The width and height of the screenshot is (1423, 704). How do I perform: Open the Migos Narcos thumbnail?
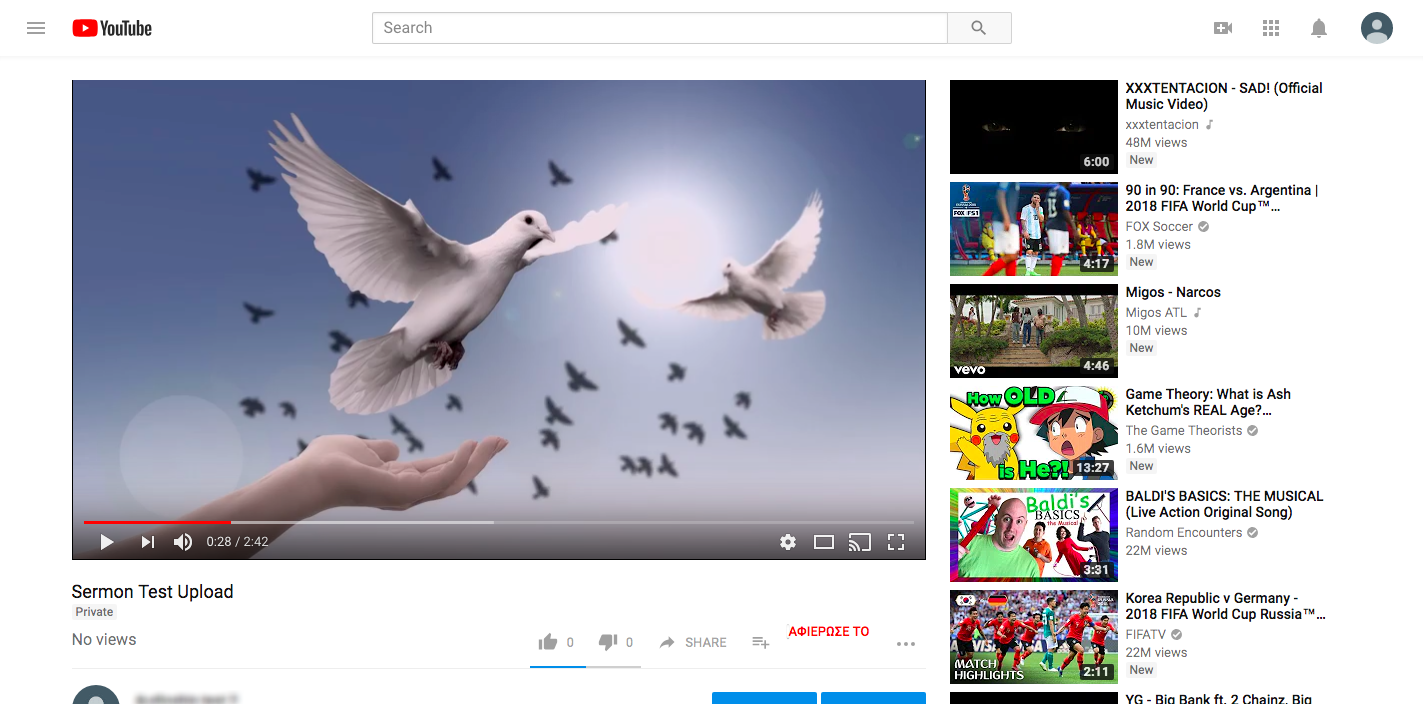coord(1034,331)
